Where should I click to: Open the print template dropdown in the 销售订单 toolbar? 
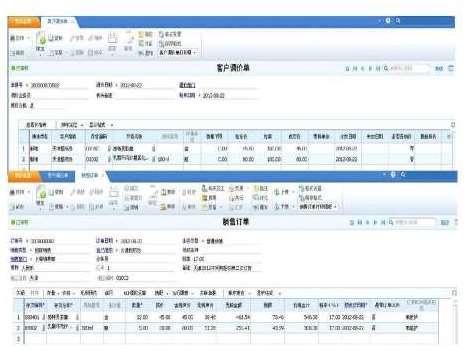(x=318, y=207)
